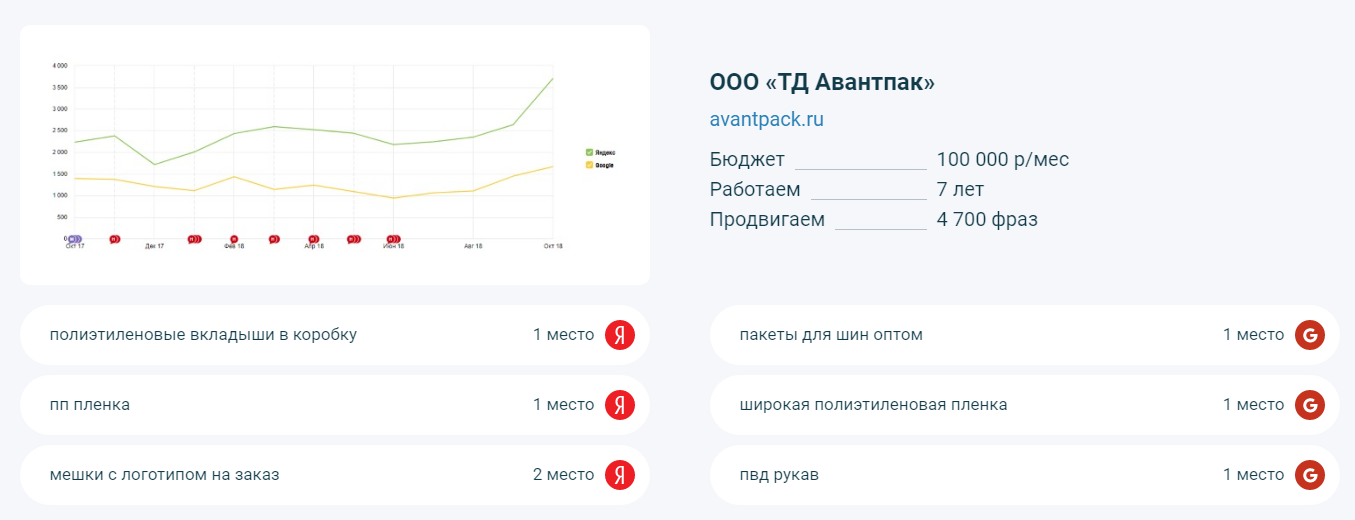Toggle the Google checkbox in chart legend
The image size is (1355, 520).
point(589,165)
